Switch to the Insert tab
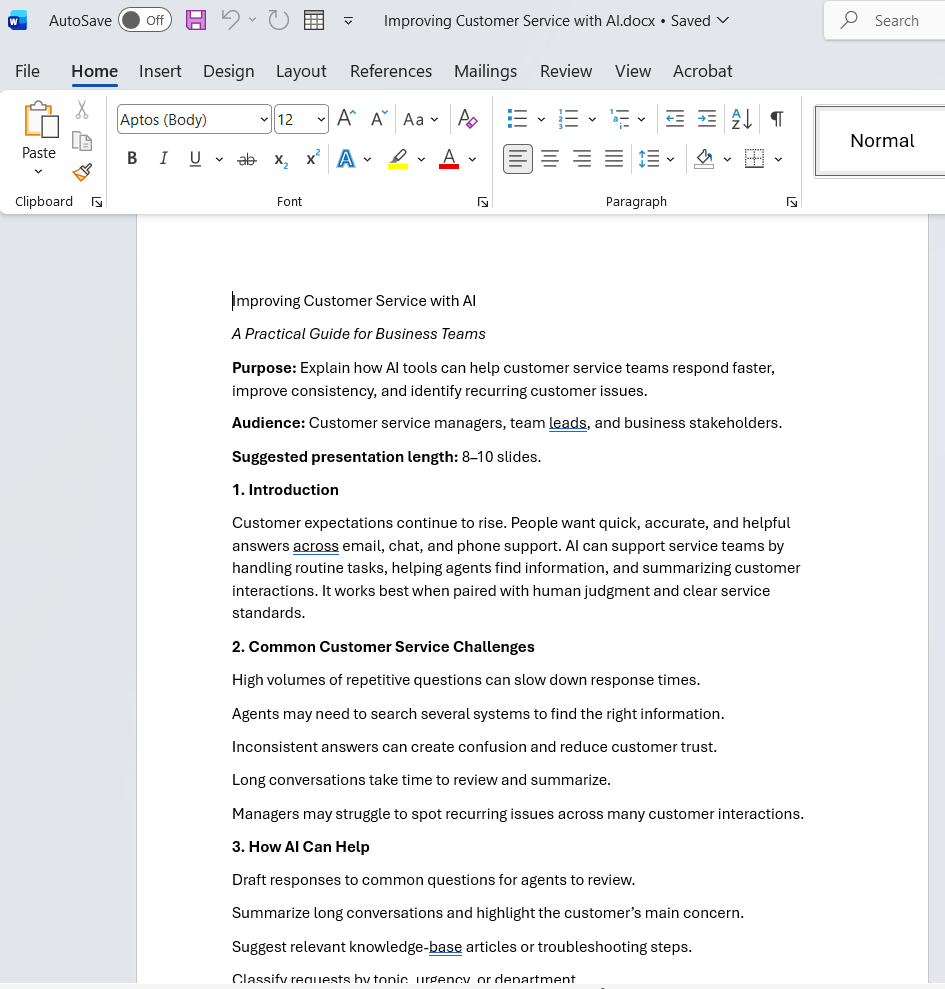Image resolution: width=945 pixels, height=989 pixels. (x=160, y=71)
